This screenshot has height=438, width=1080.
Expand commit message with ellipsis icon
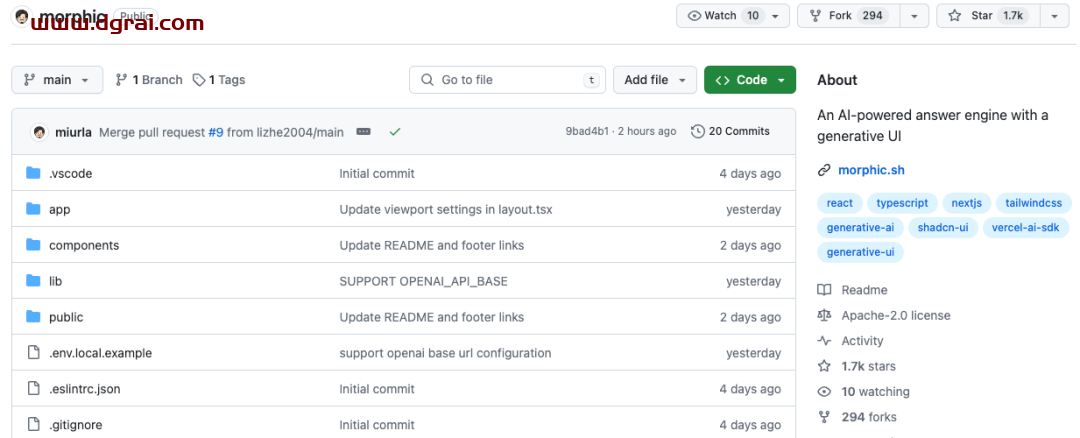coord(364,132)
